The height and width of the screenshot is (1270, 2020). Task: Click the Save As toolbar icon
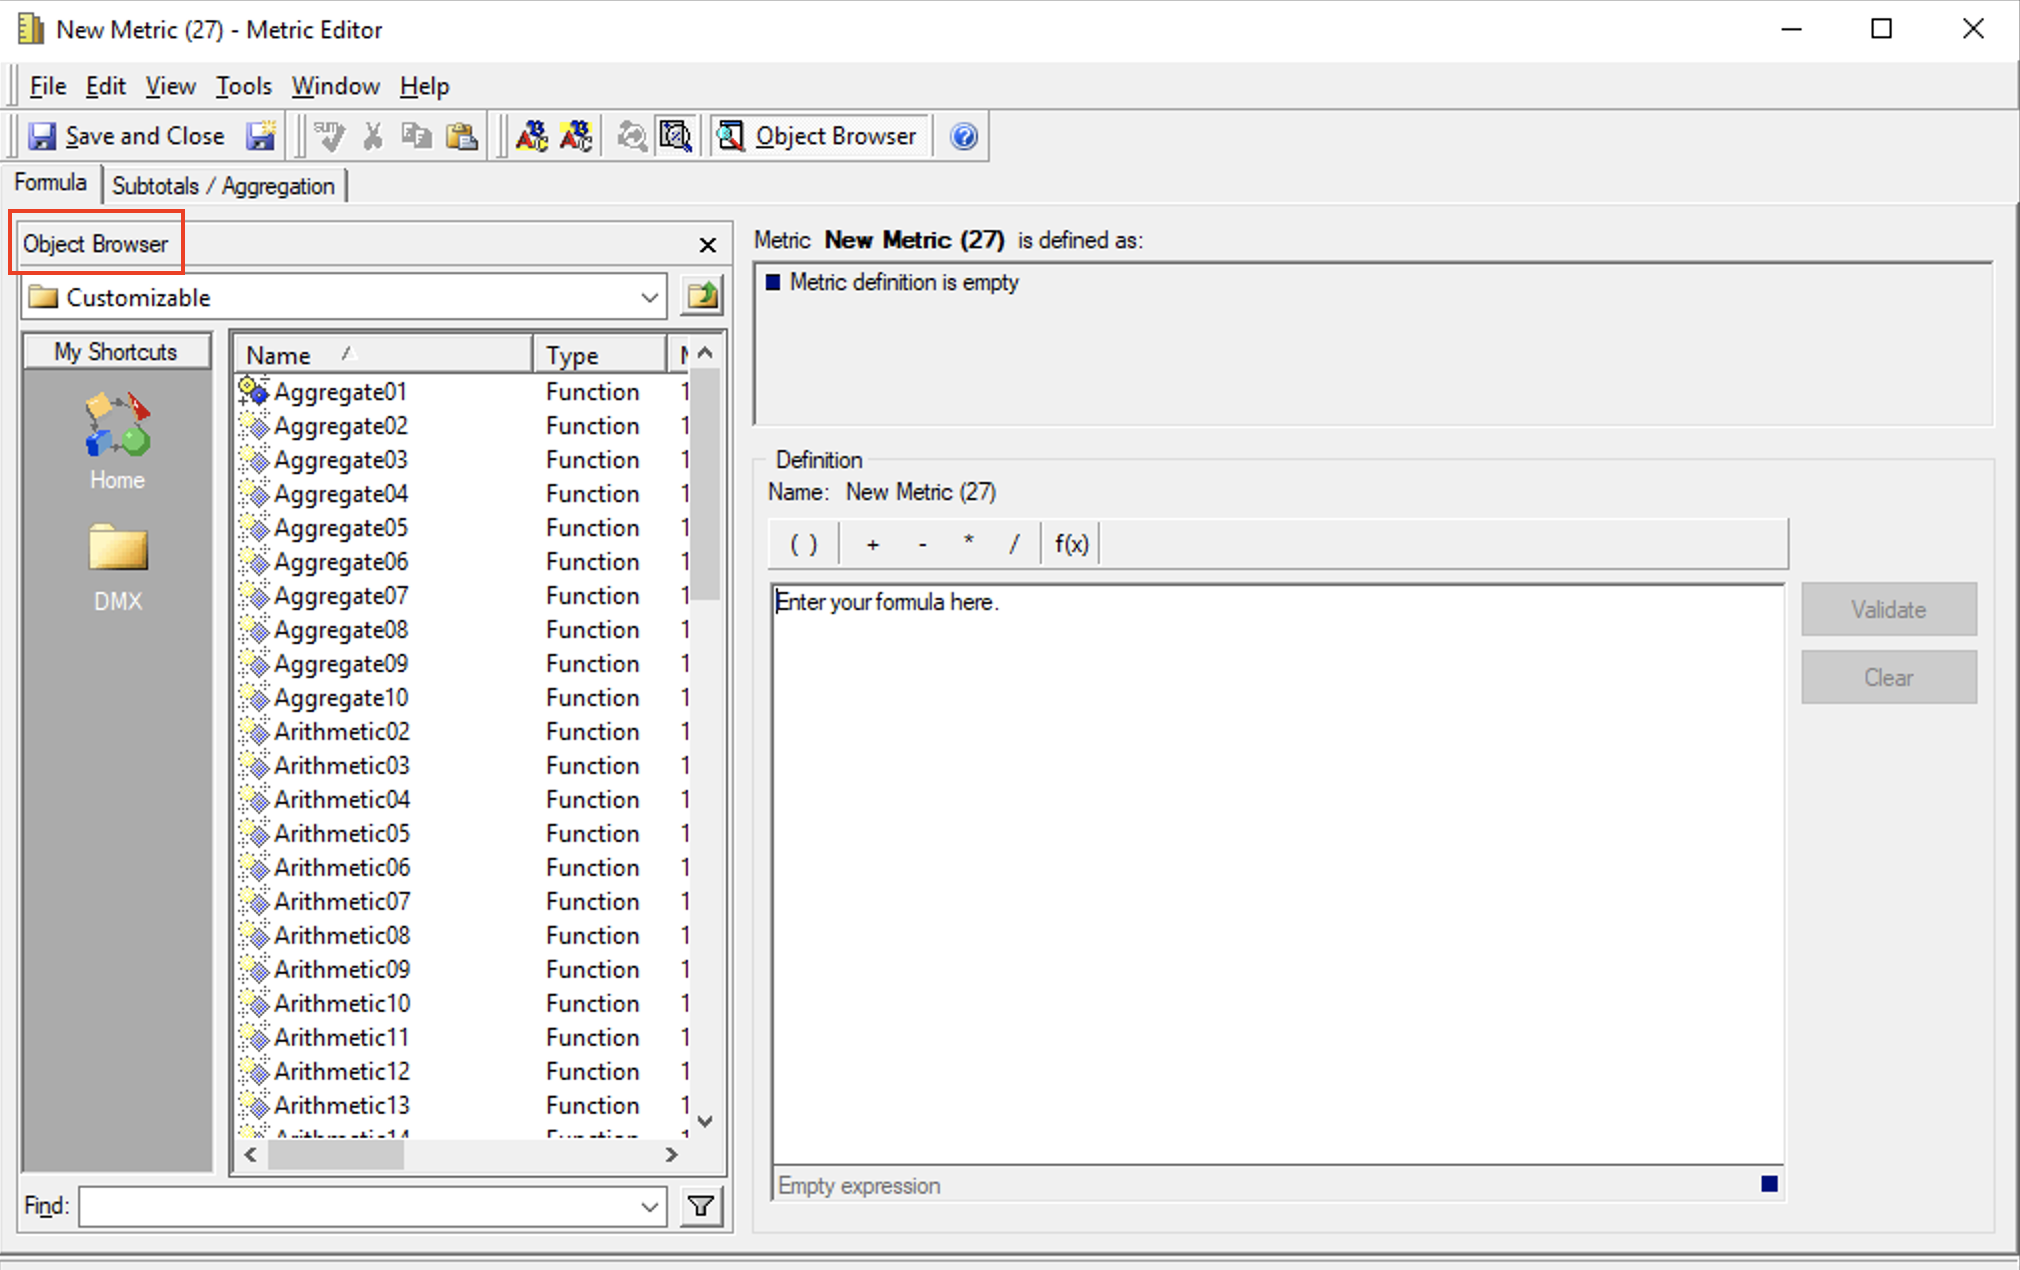pos(261,135)
